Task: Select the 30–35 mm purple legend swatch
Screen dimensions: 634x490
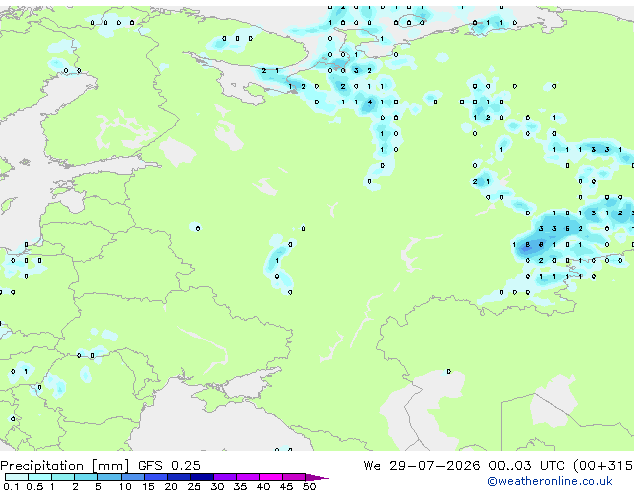Action: [225, 477]
